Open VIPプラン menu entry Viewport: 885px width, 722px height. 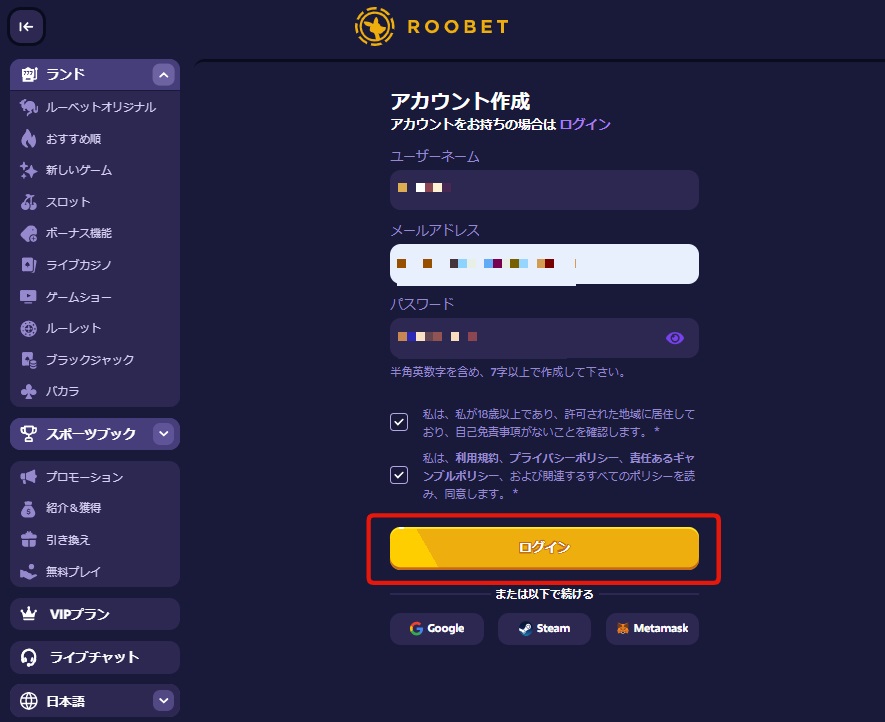pos(95,614)
